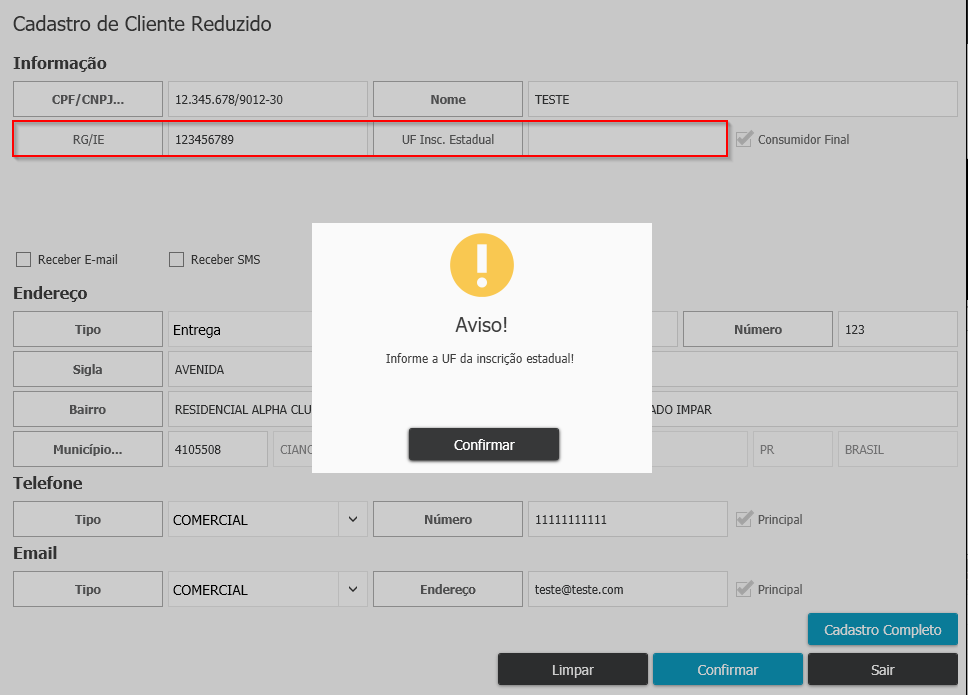Toggle the Consumidor Final checkbox
This screenshot has height=695, width=968.
(x=744, y=139)
